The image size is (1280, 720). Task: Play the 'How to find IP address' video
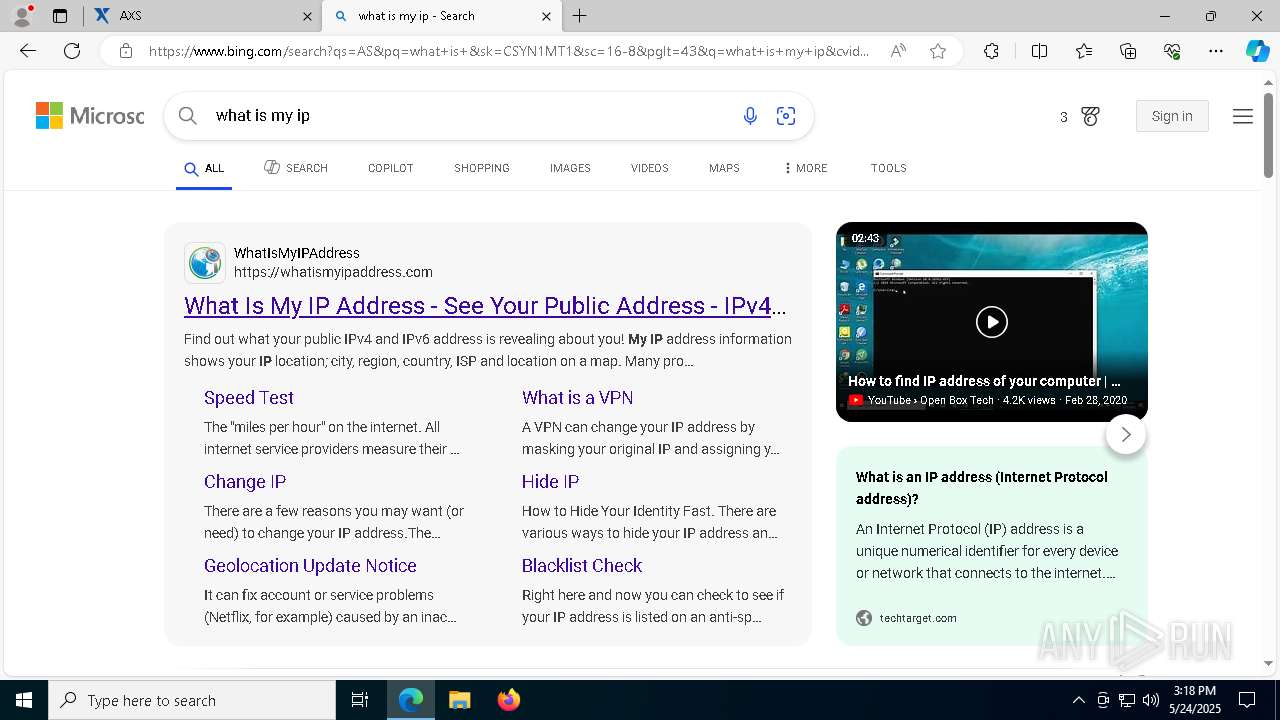(x=992, y=322)
